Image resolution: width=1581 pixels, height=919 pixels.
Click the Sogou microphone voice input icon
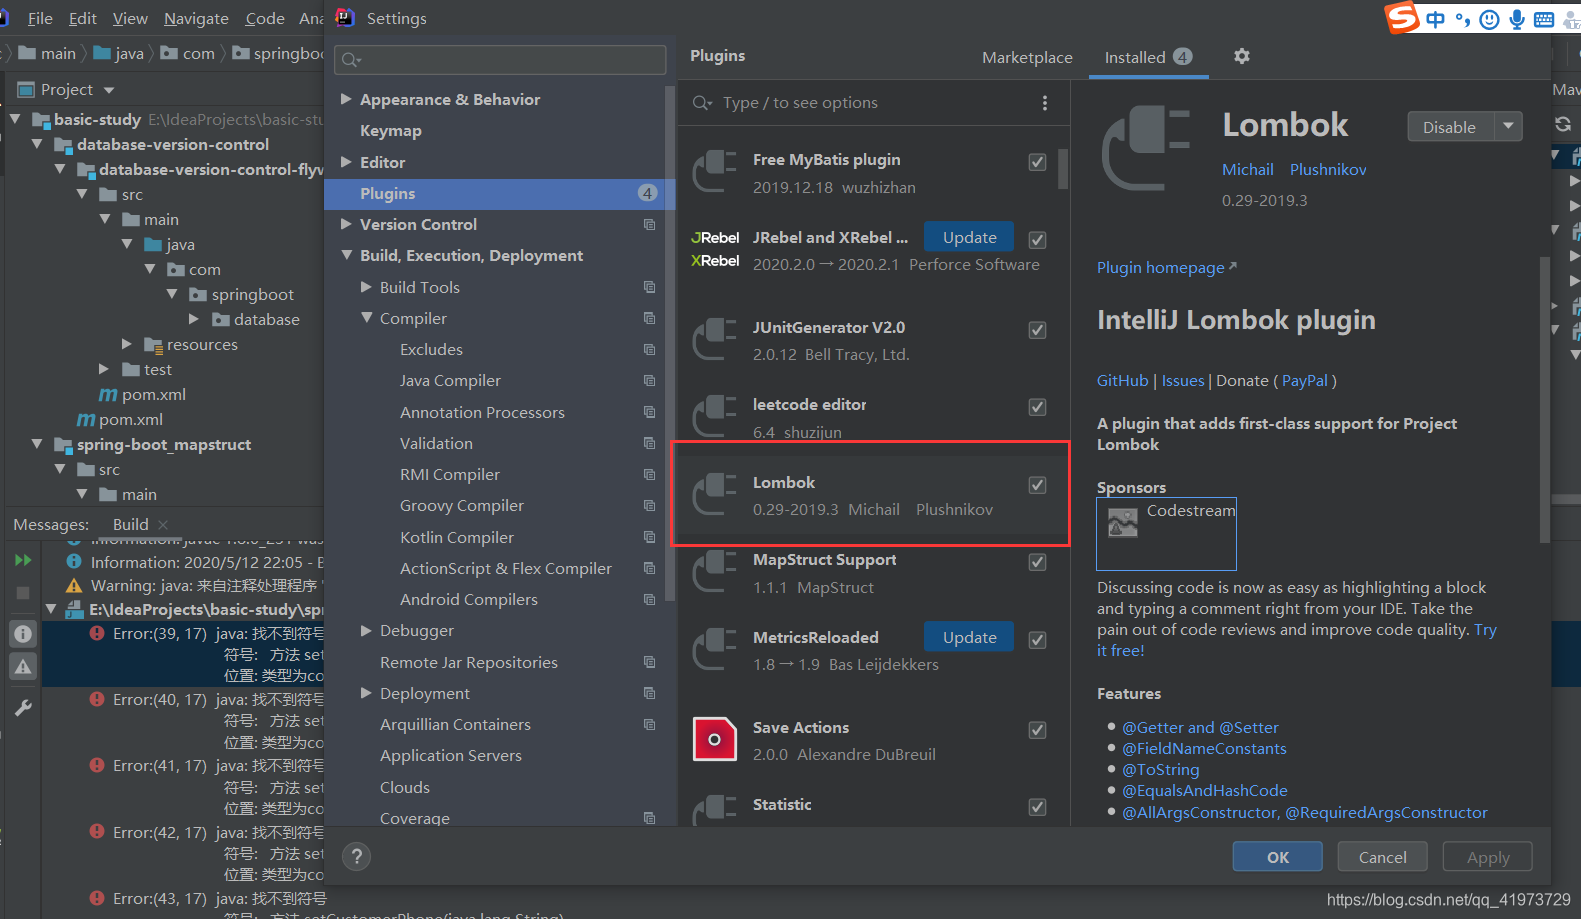point(1517,19)
